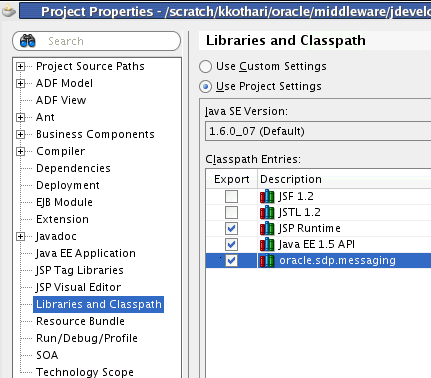Select Business Components label in tree
The width and height of the screenshot is (431, 378).
95,134
